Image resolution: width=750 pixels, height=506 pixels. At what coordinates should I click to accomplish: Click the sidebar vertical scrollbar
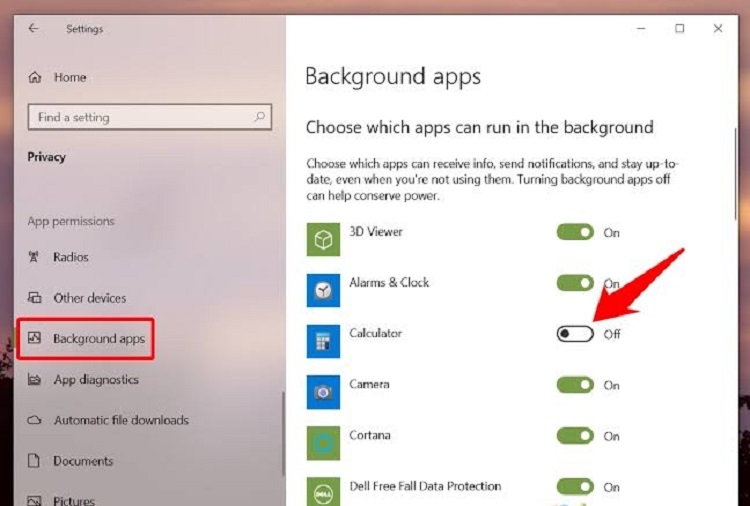[x=283, y=434]
